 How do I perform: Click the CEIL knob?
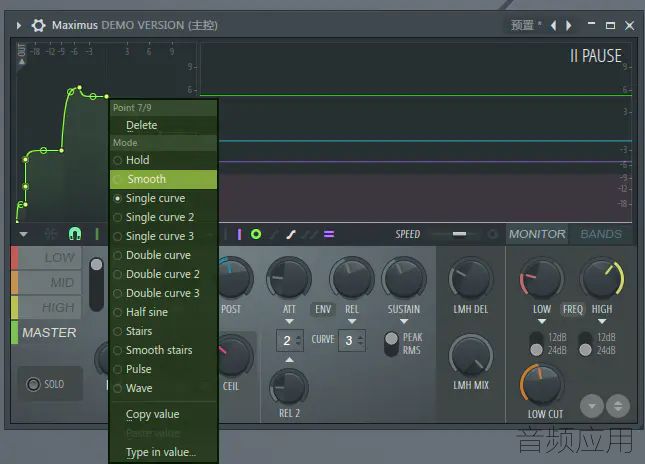[x=233, y=356]
